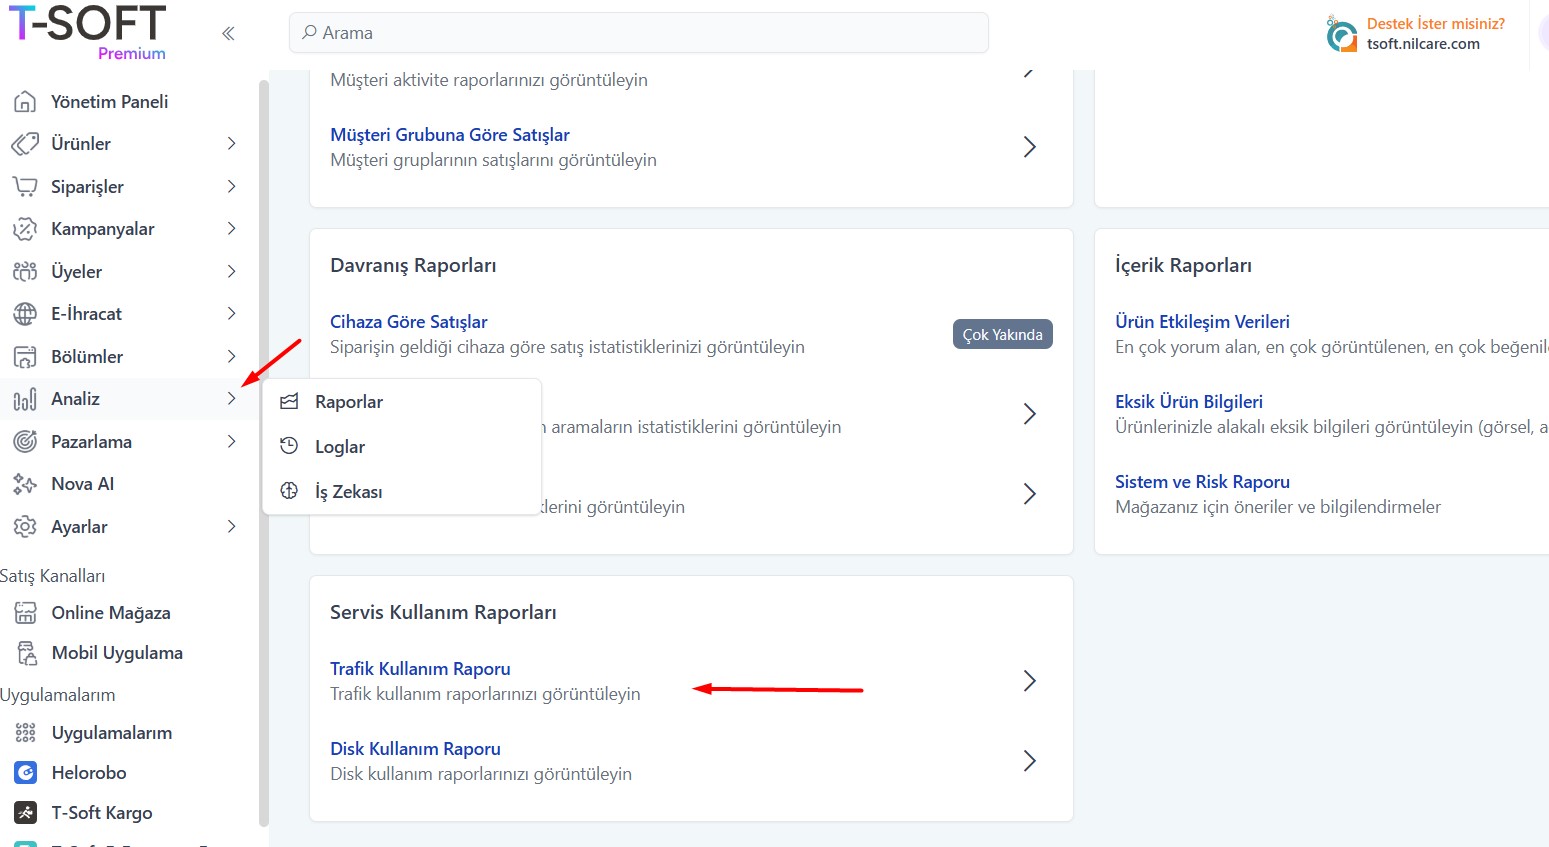Click inside the Arama search field
The image size is (1549, 847).
pyautogui.click(x=639, y=32)
